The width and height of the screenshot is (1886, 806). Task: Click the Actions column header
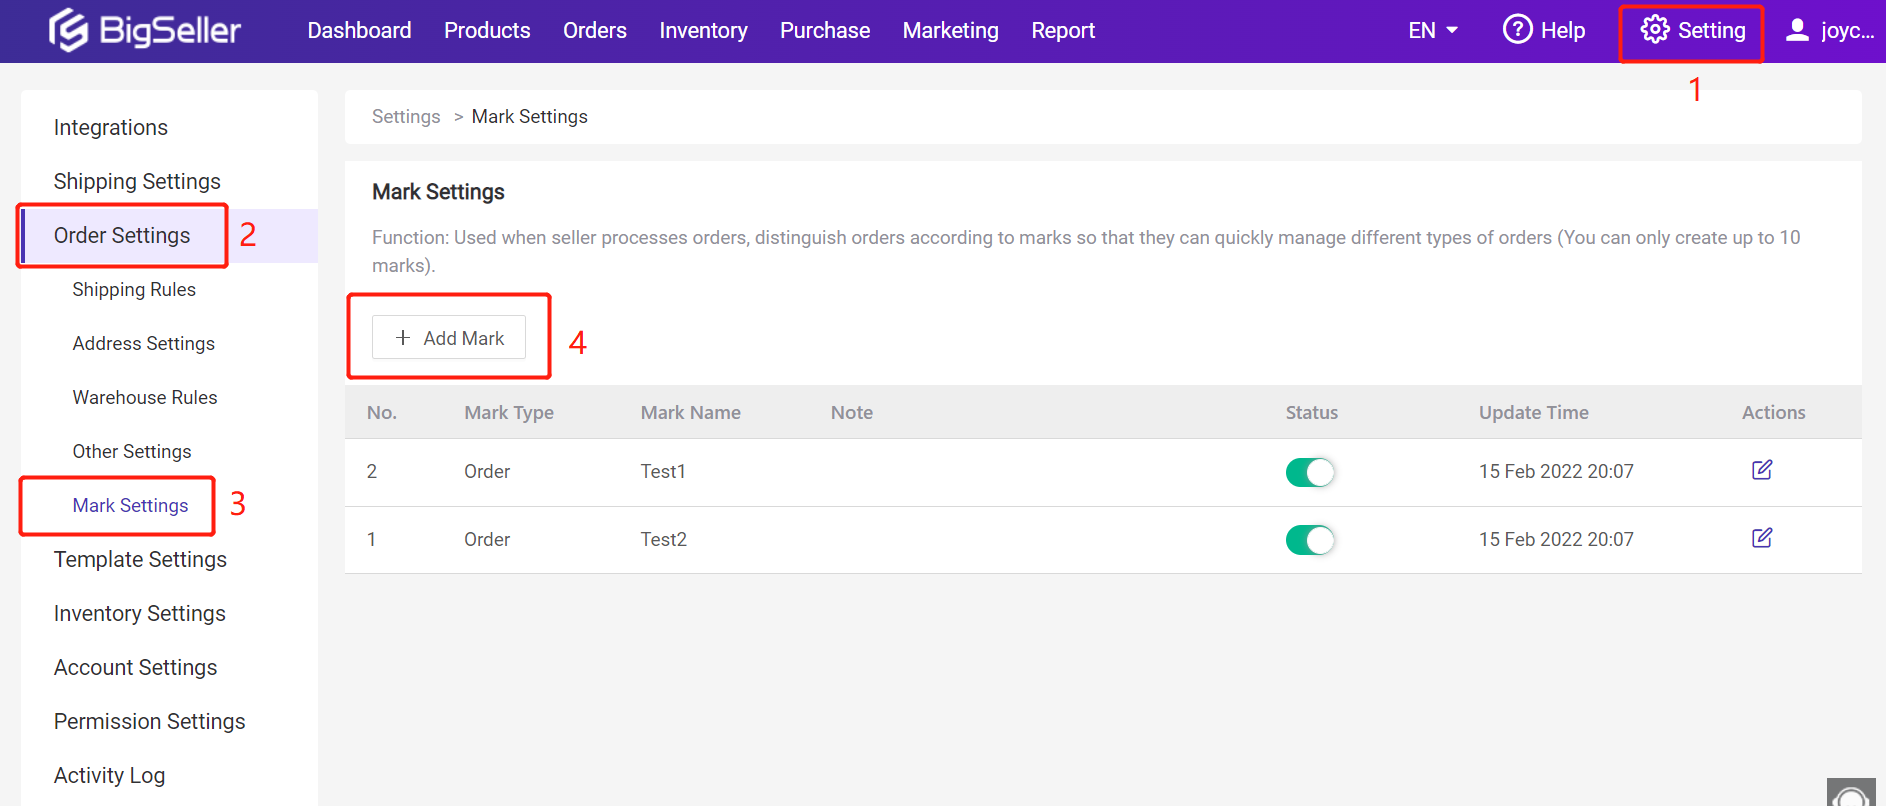(1774, 412)
